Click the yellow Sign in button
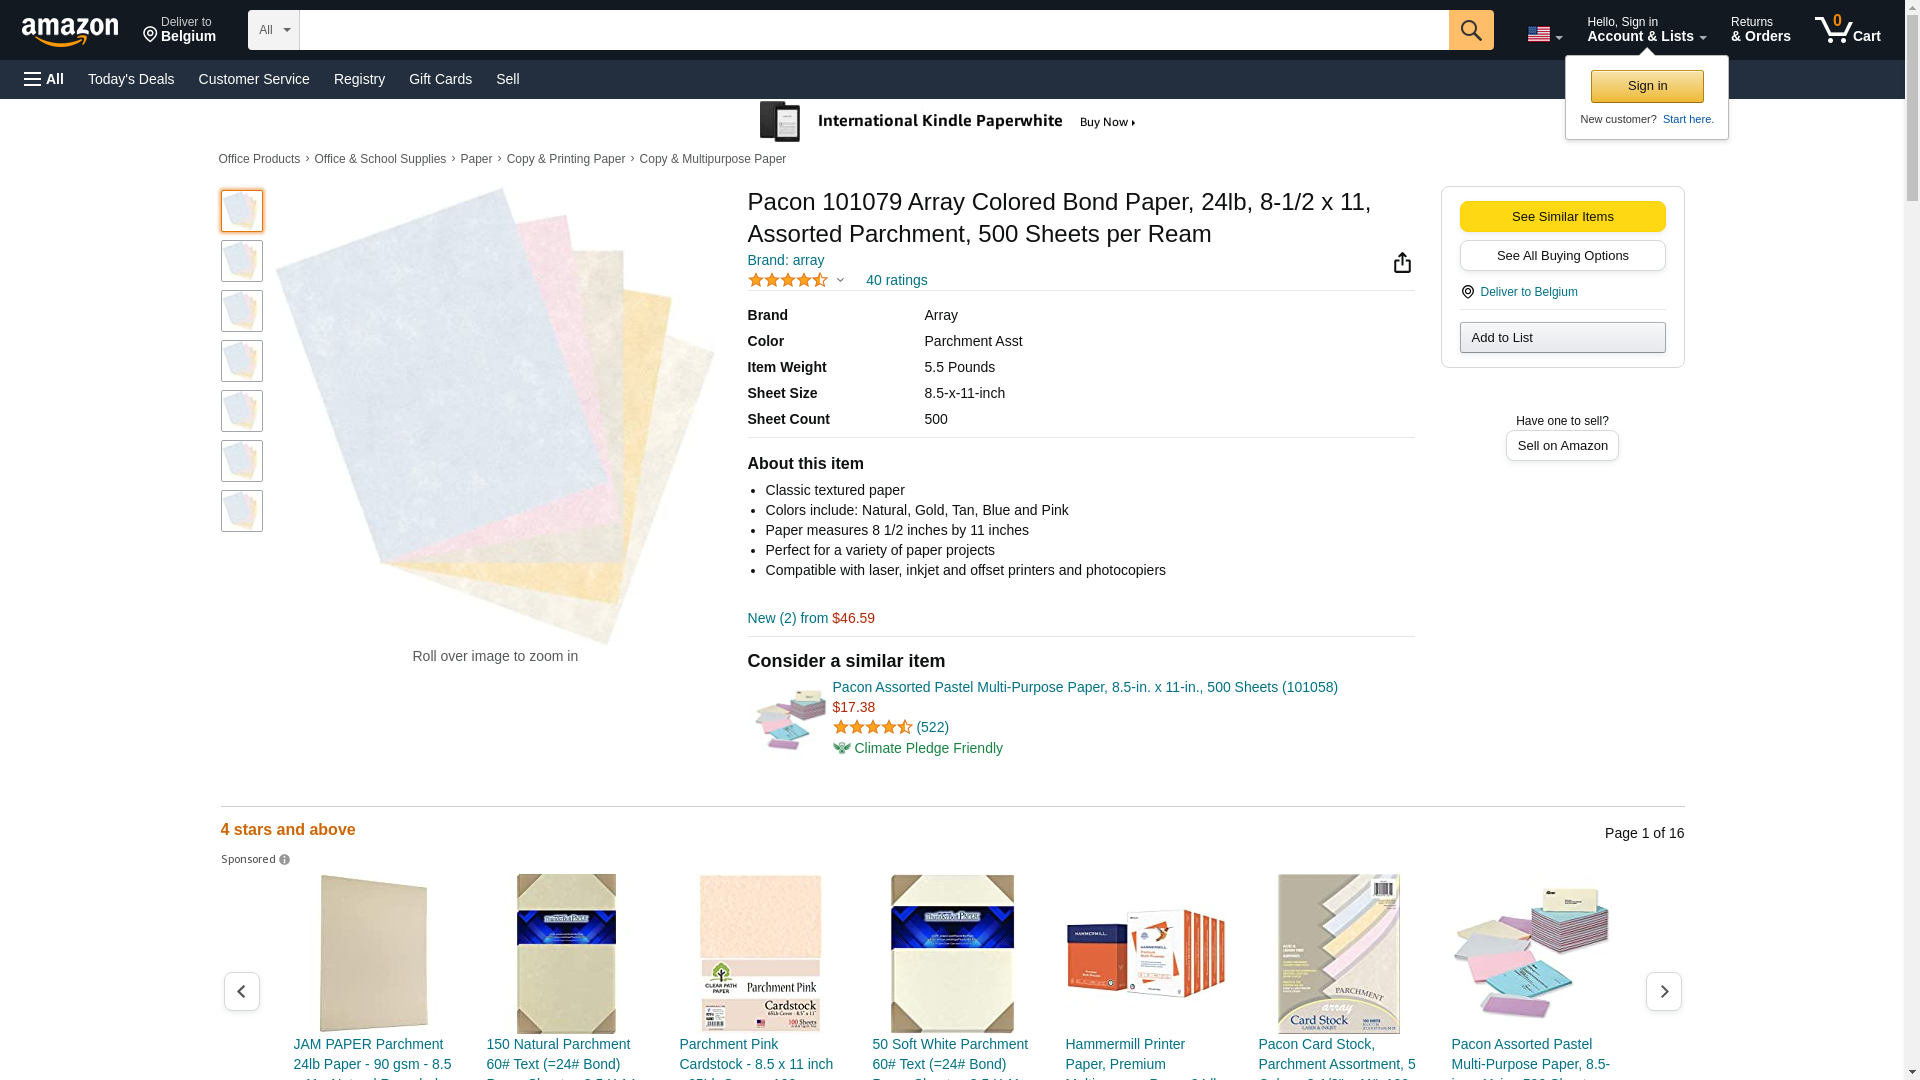Image resolution: width=1920 pixels, height=1080 pixels. point(1647,86)
